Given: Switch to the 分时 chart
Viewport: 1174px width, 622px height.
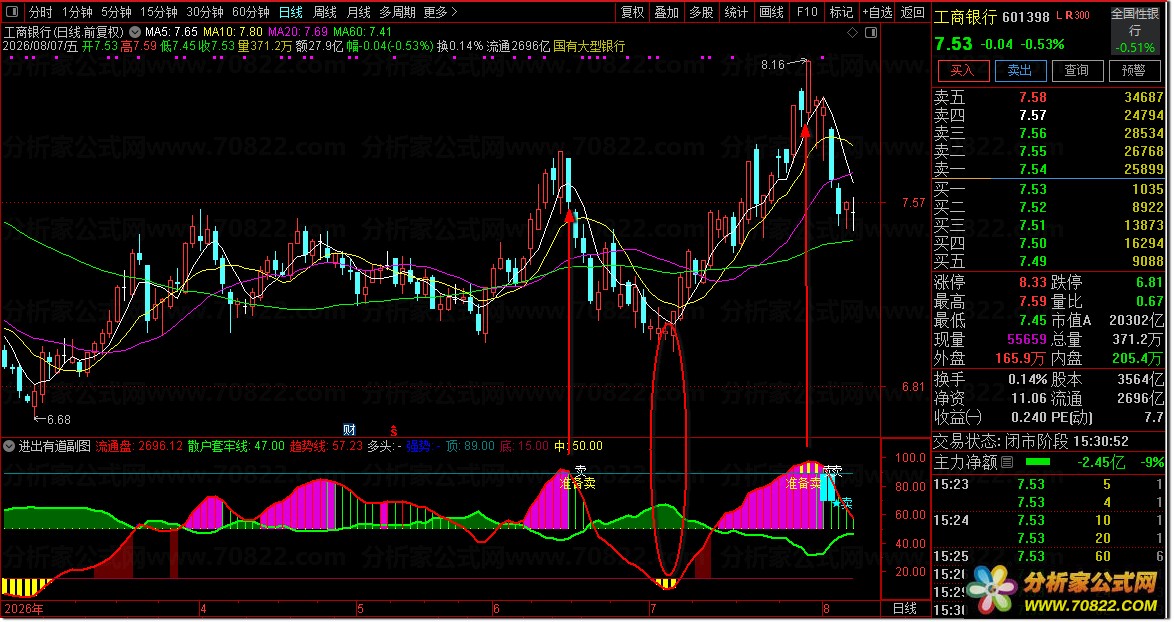Looking at the screenshot, I should (x=40, y=12).
